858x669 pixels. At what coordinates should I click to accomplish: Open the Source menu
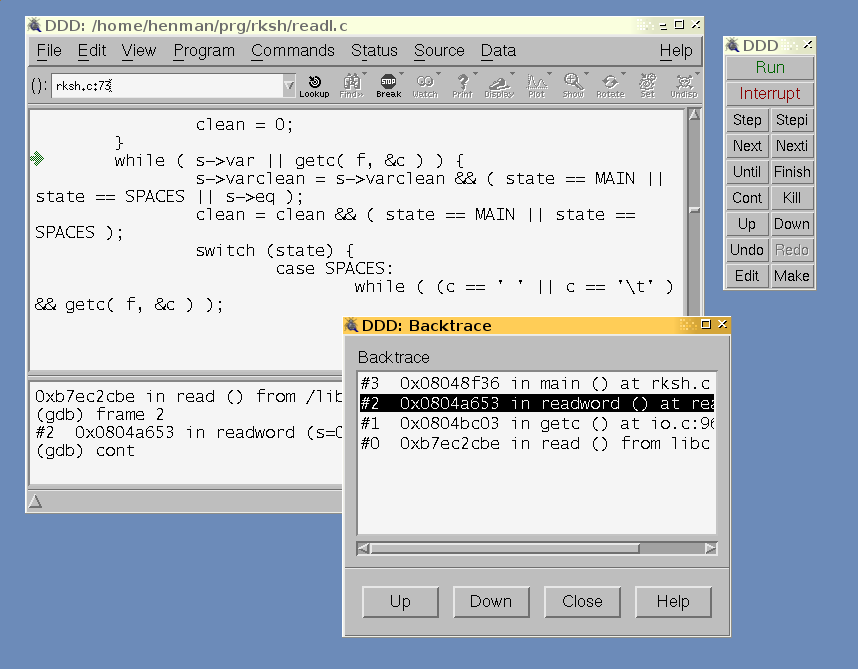(x=439, y=50)
